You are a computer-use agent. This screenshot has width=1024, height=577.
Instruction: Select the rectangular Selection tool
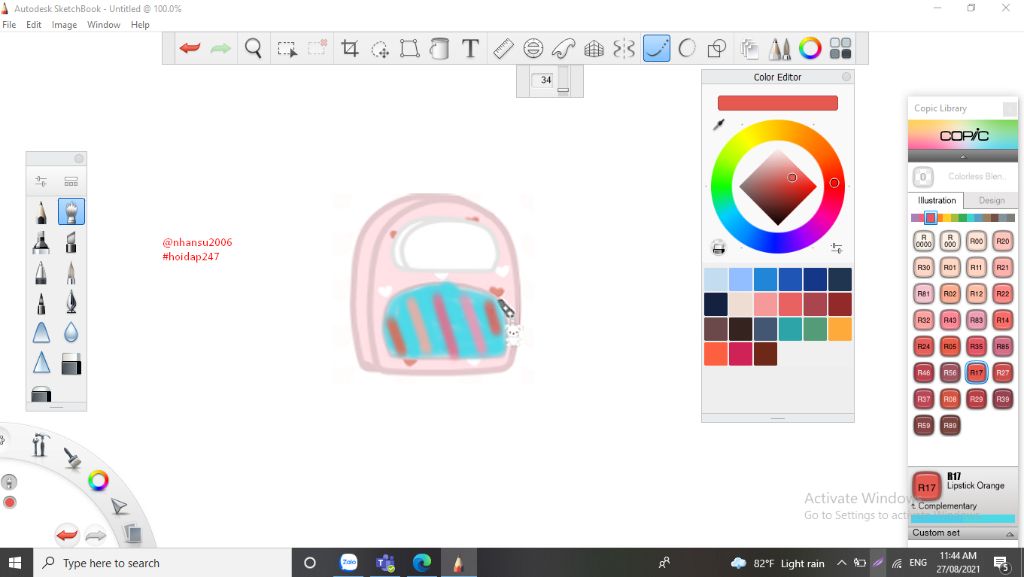point(287,49)
